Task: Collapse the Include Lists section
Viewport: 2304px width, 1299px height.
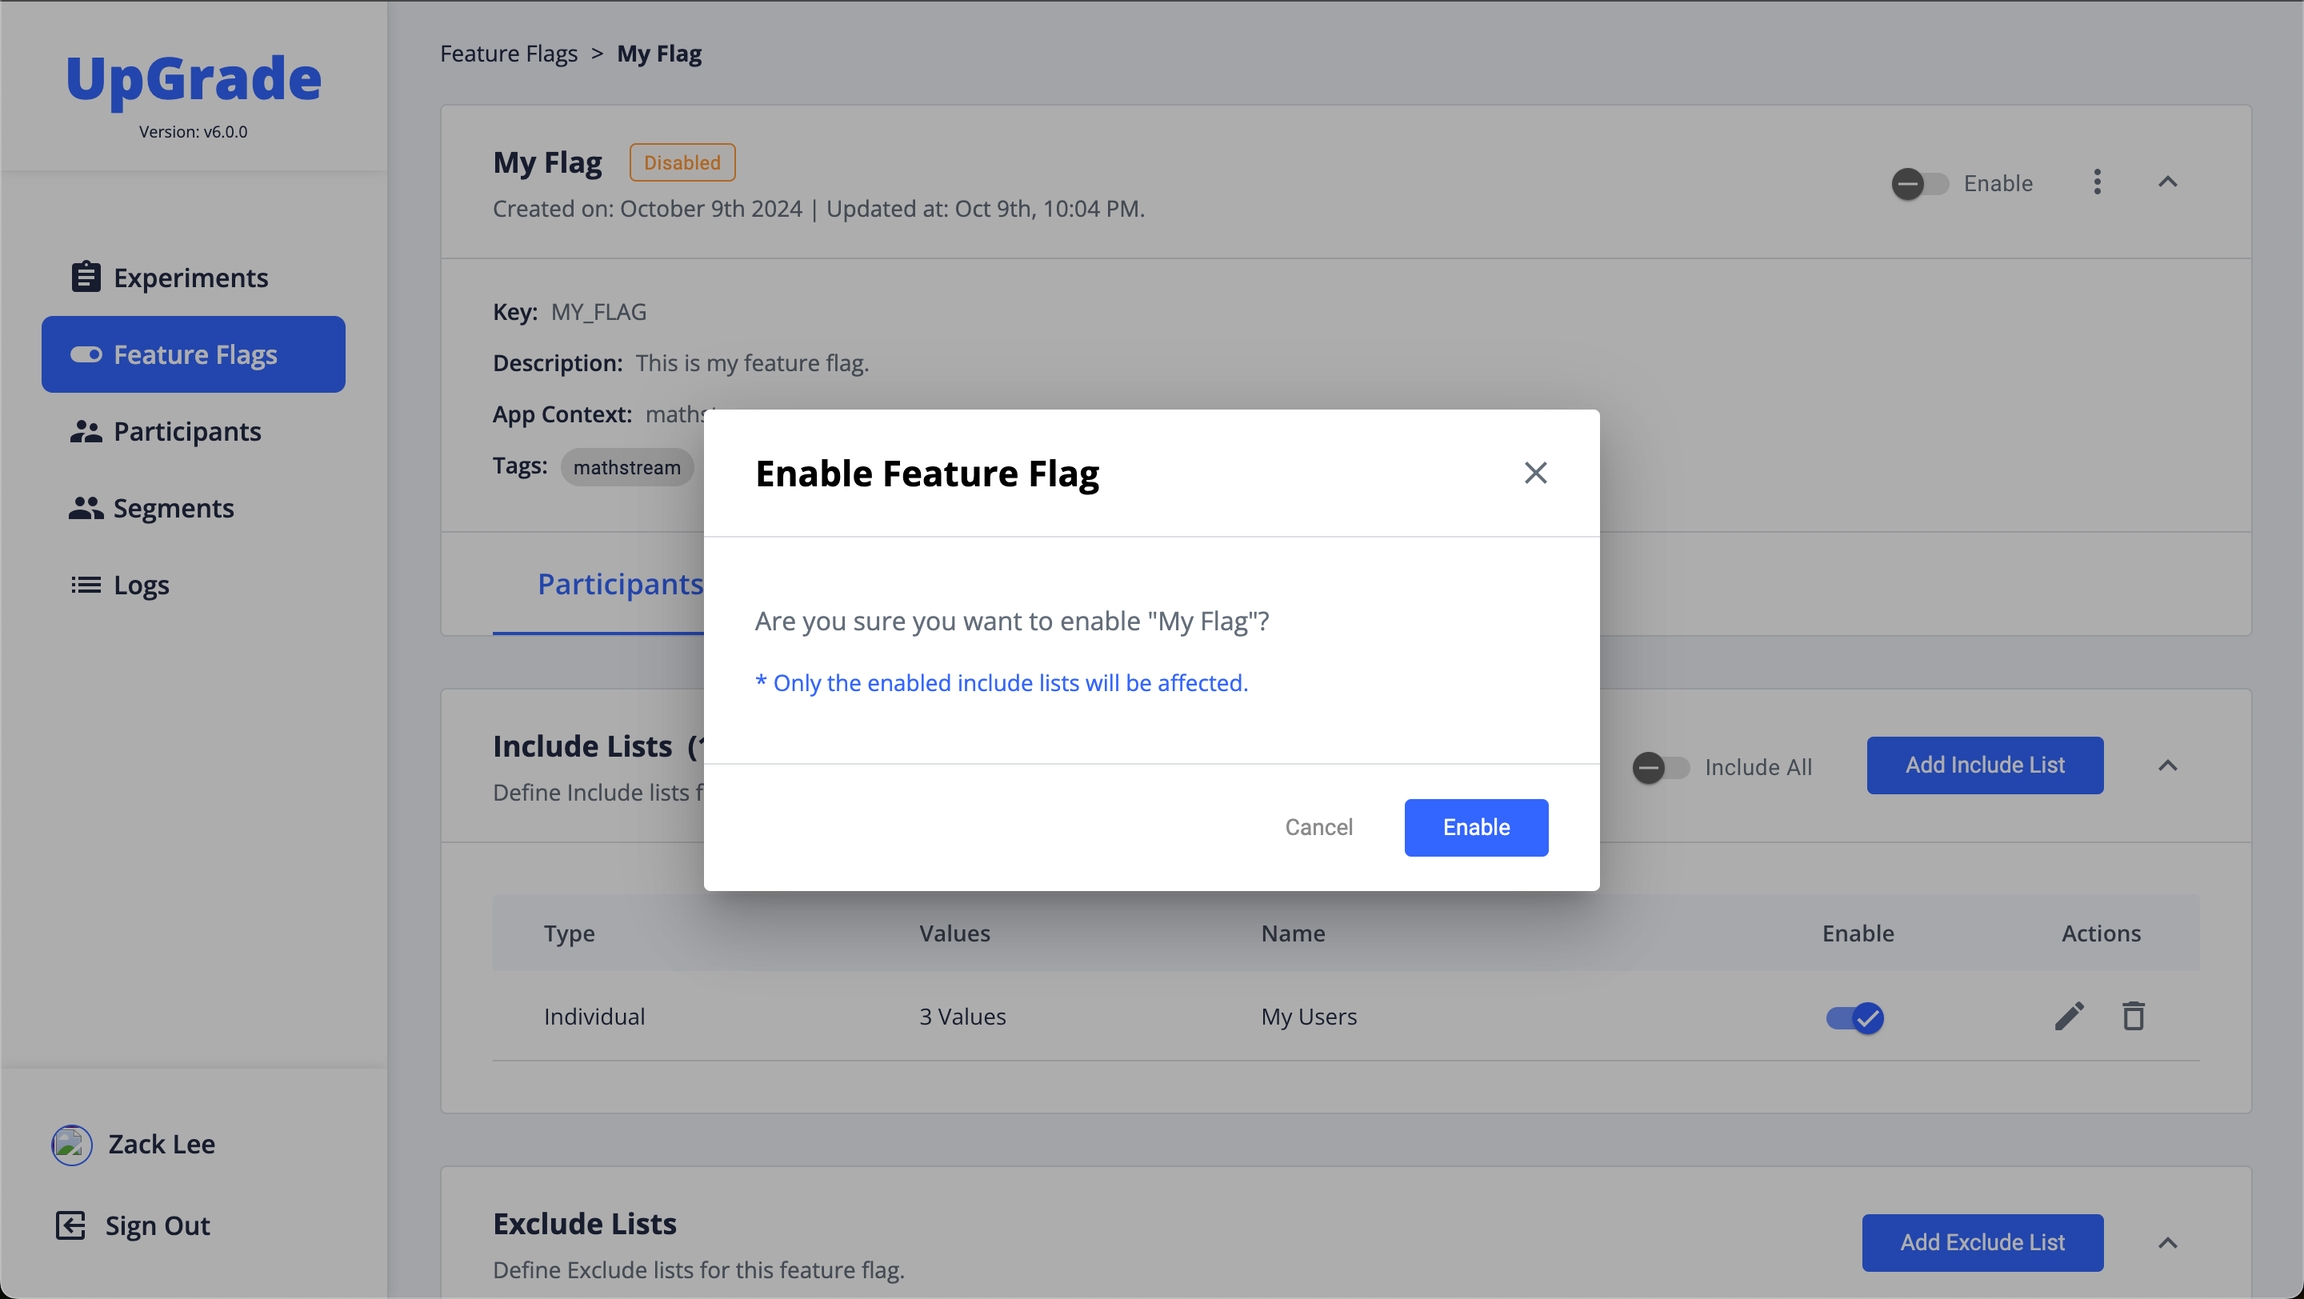Action: (2167, 766)
